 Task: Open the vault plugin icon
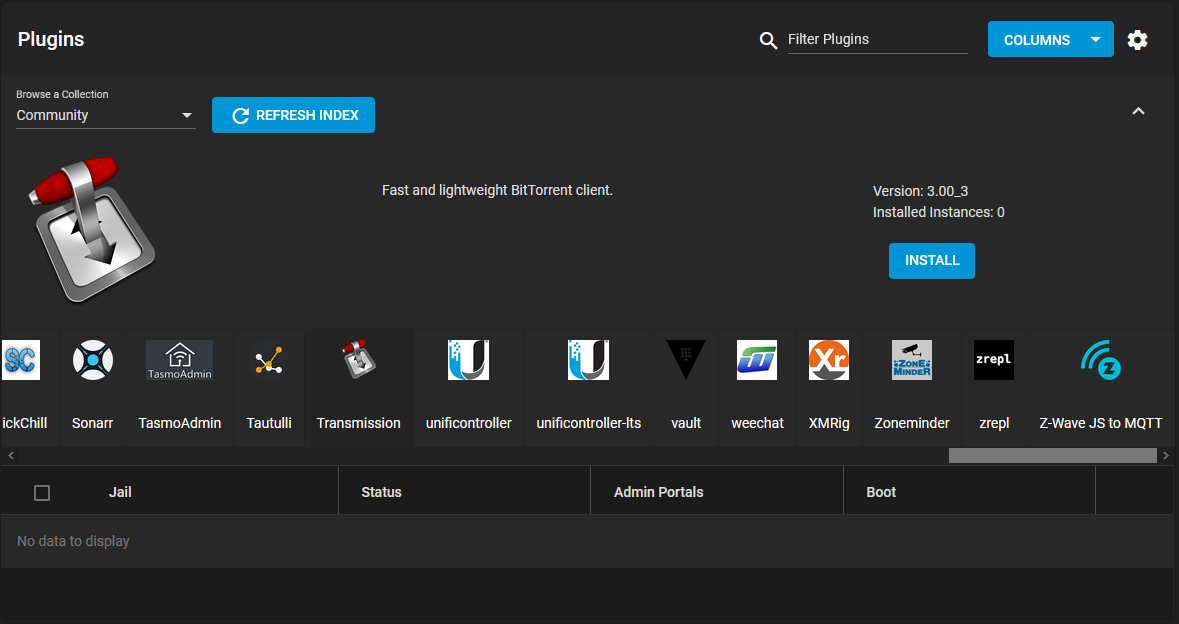tap(686, 360)
